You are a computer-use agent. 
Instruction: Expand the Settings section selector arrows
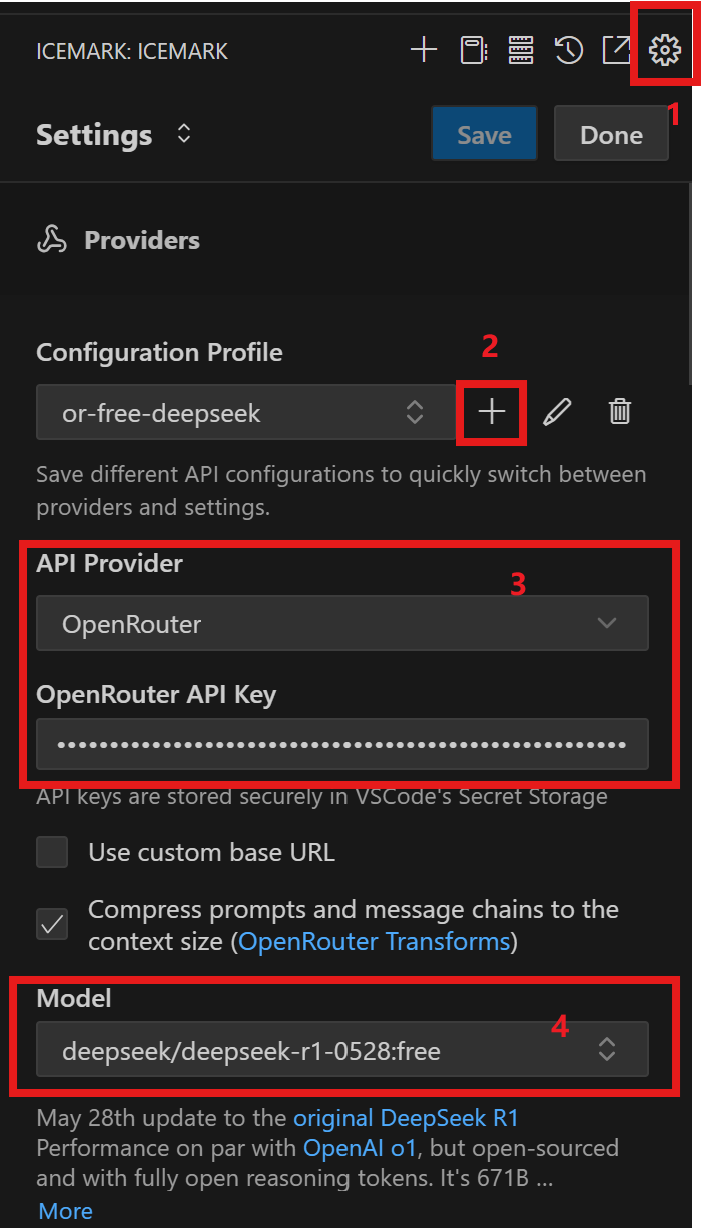point(184,134)
